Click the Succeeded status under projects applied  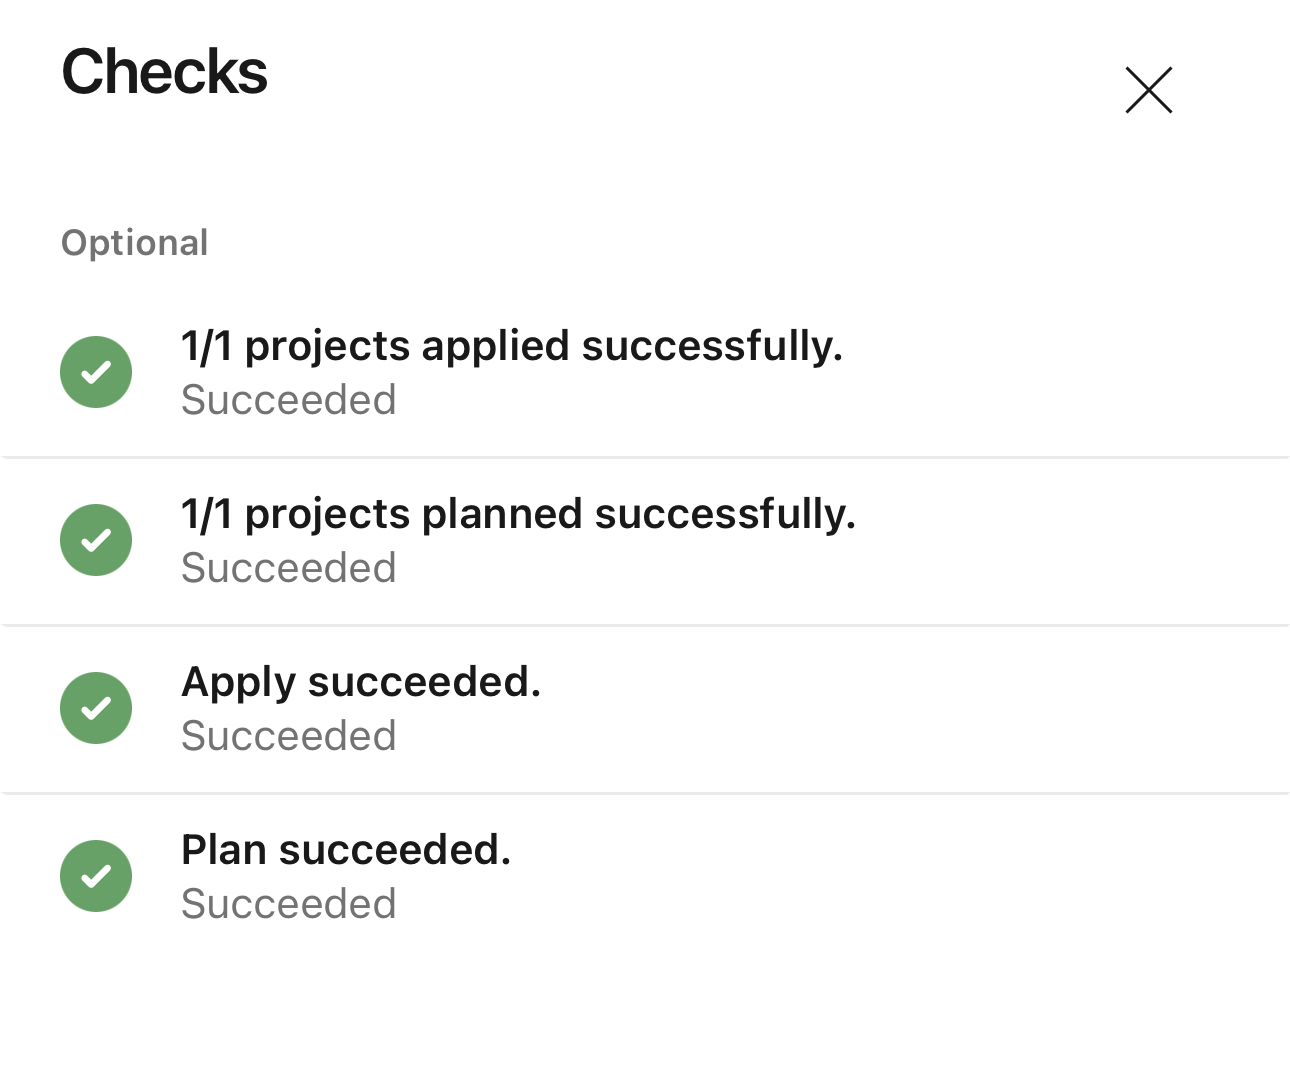pyautogui.click(x=289, y=400)
